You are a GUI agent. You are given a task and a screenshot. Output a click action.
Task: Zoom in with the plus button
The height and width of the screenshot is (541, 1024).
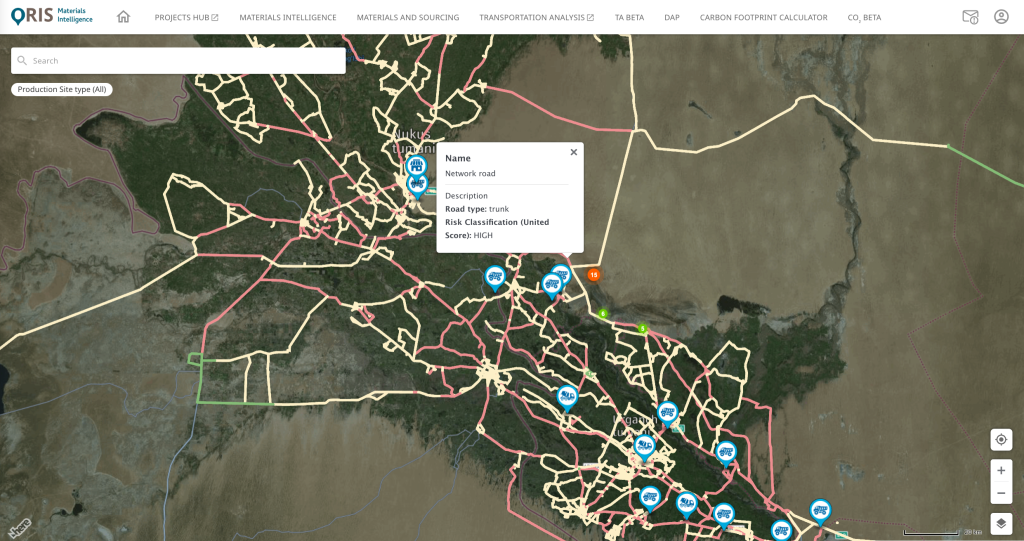pos(1001,470)
